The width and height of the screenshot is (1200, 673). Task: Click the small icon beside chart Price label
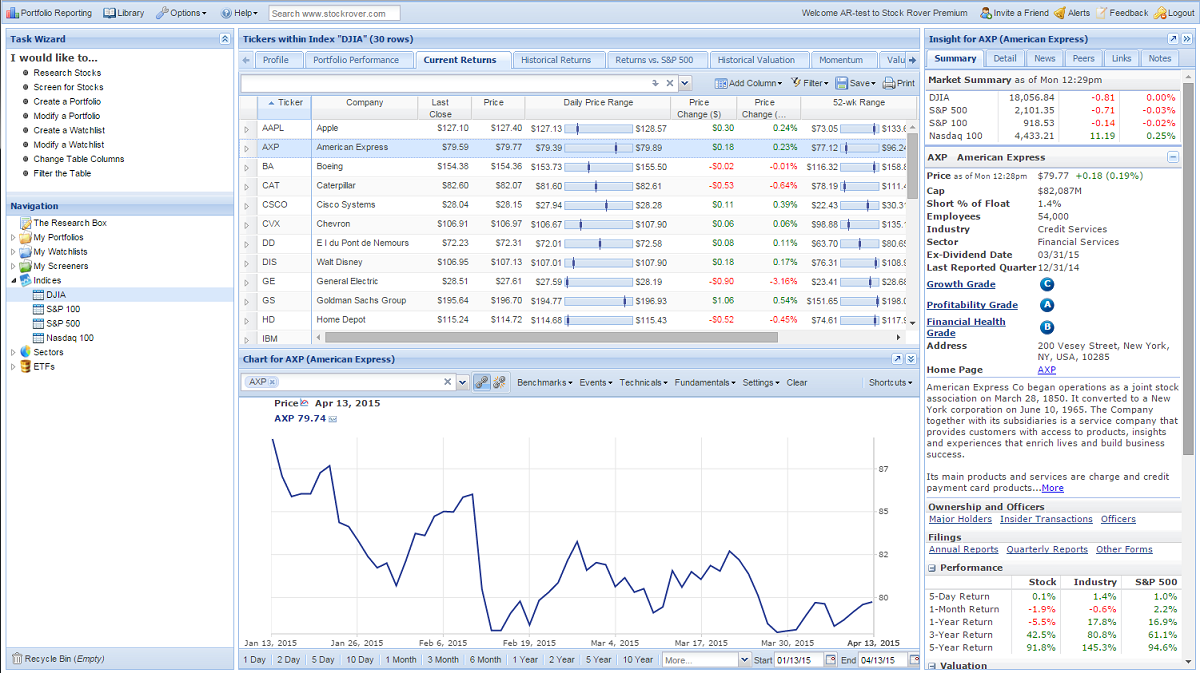tap(305, 403)
